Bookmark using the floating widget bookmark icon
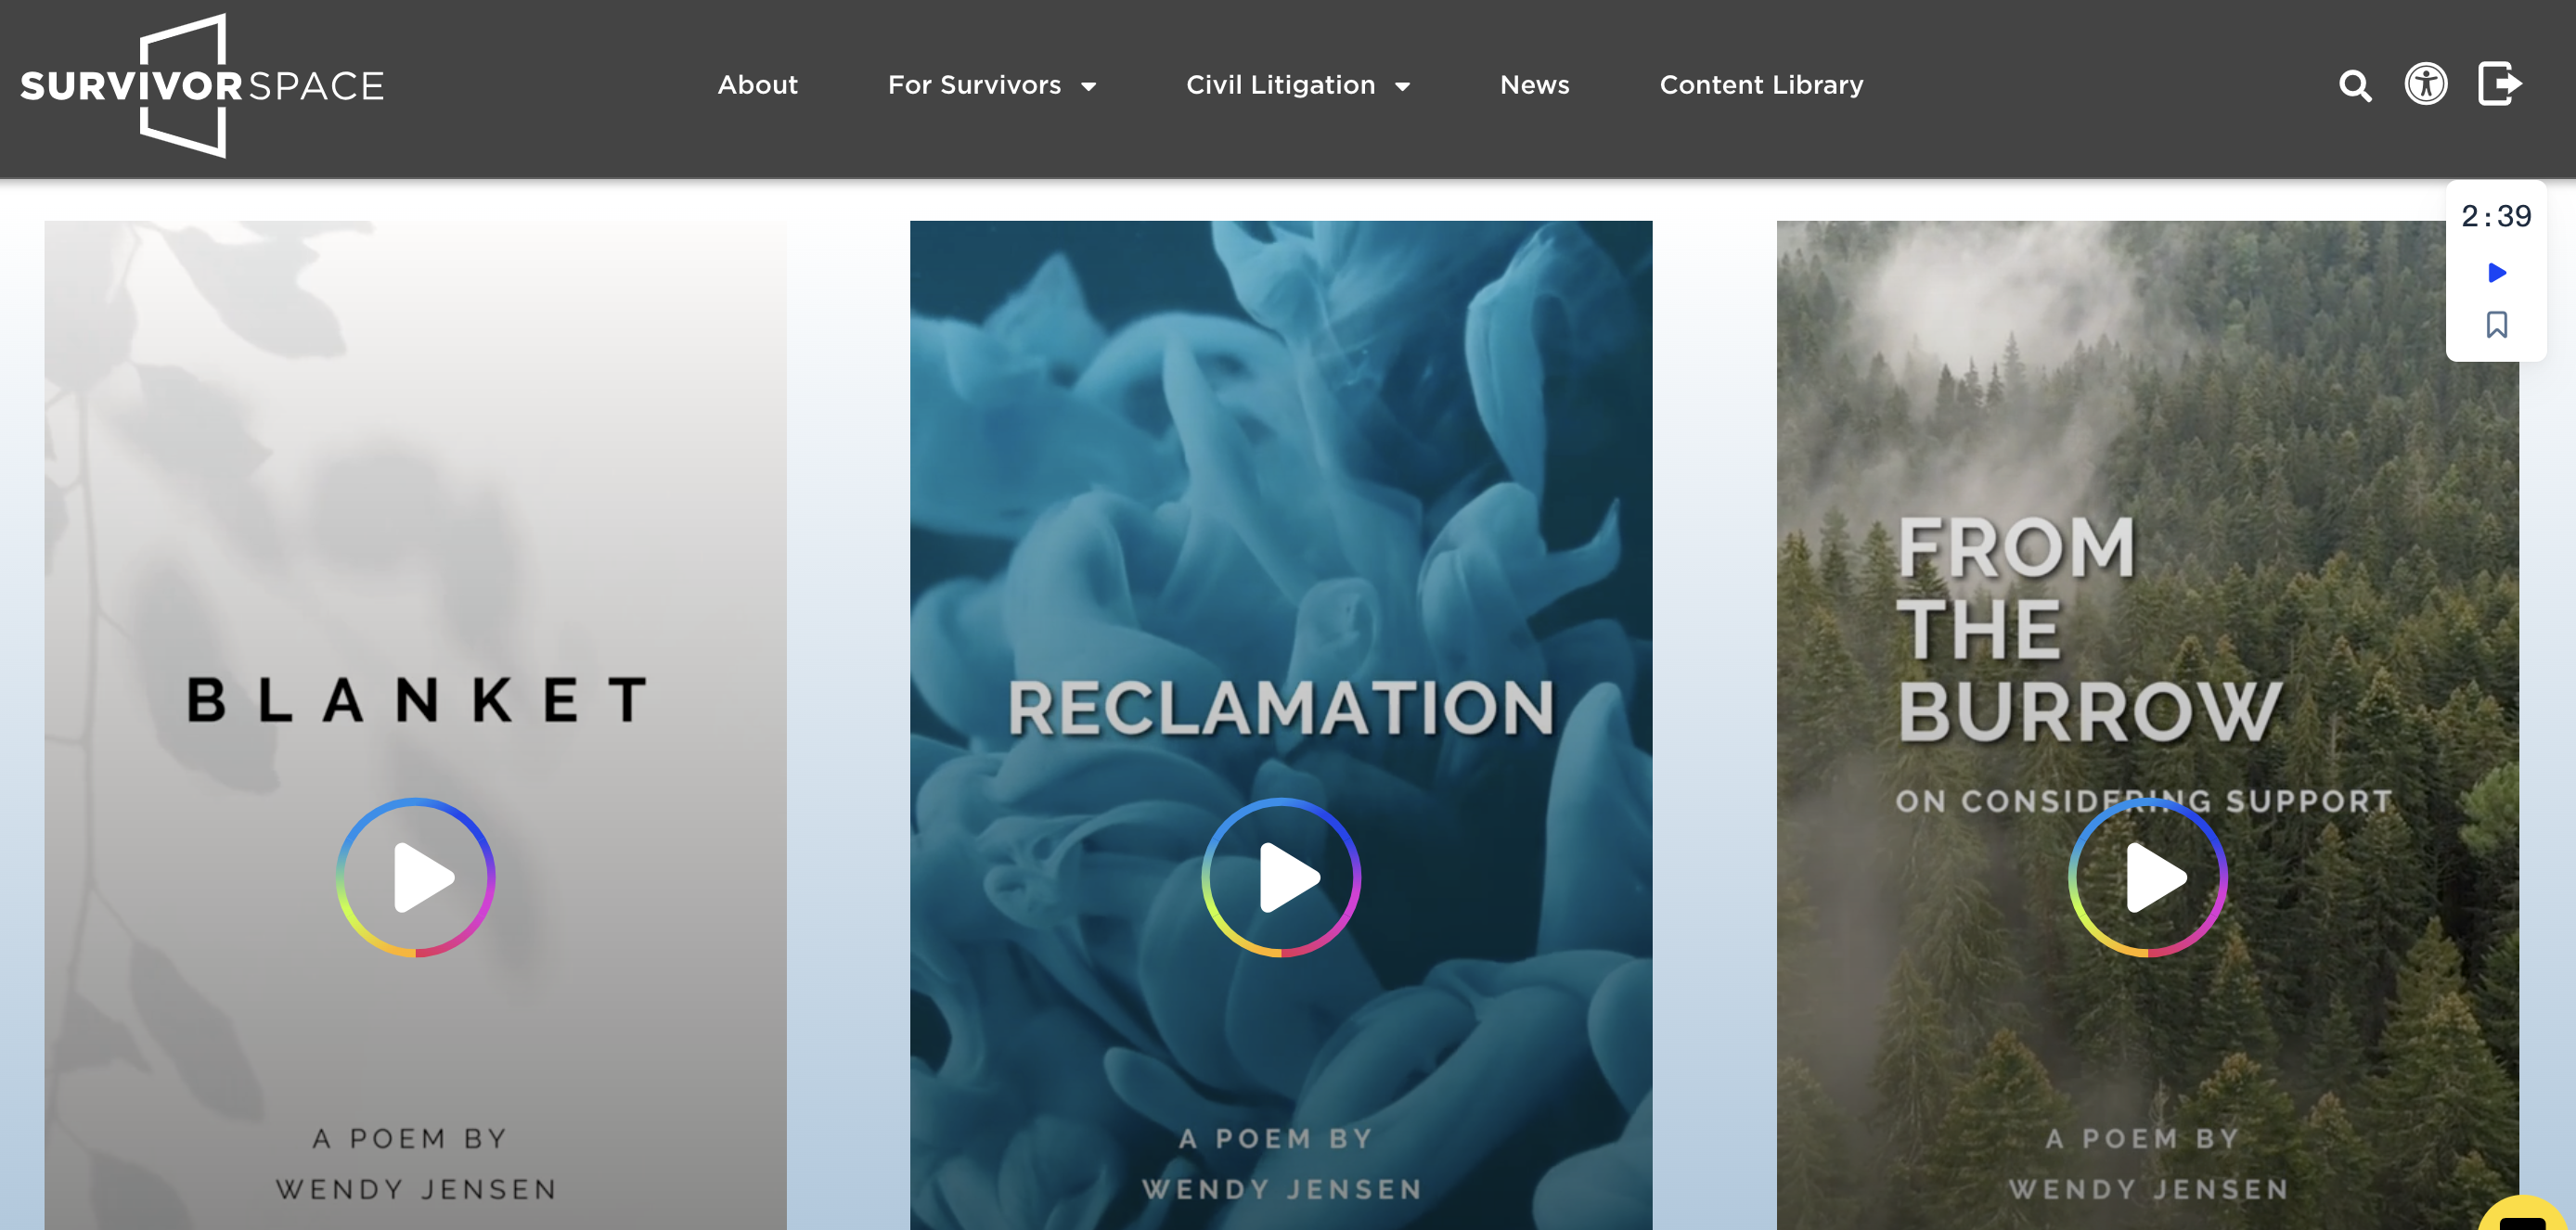 pyautogui.click(x=2497, y=325)
